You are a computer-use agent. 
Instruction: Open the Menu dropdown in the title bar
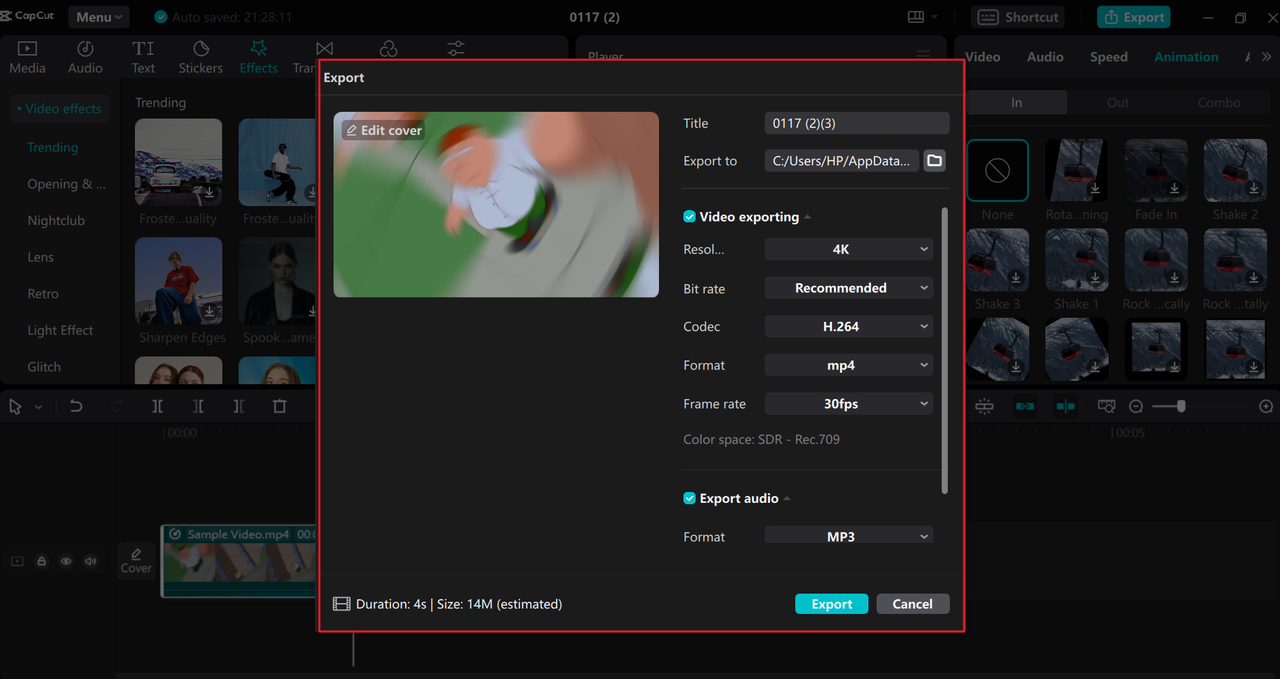(x=98, y=17)
